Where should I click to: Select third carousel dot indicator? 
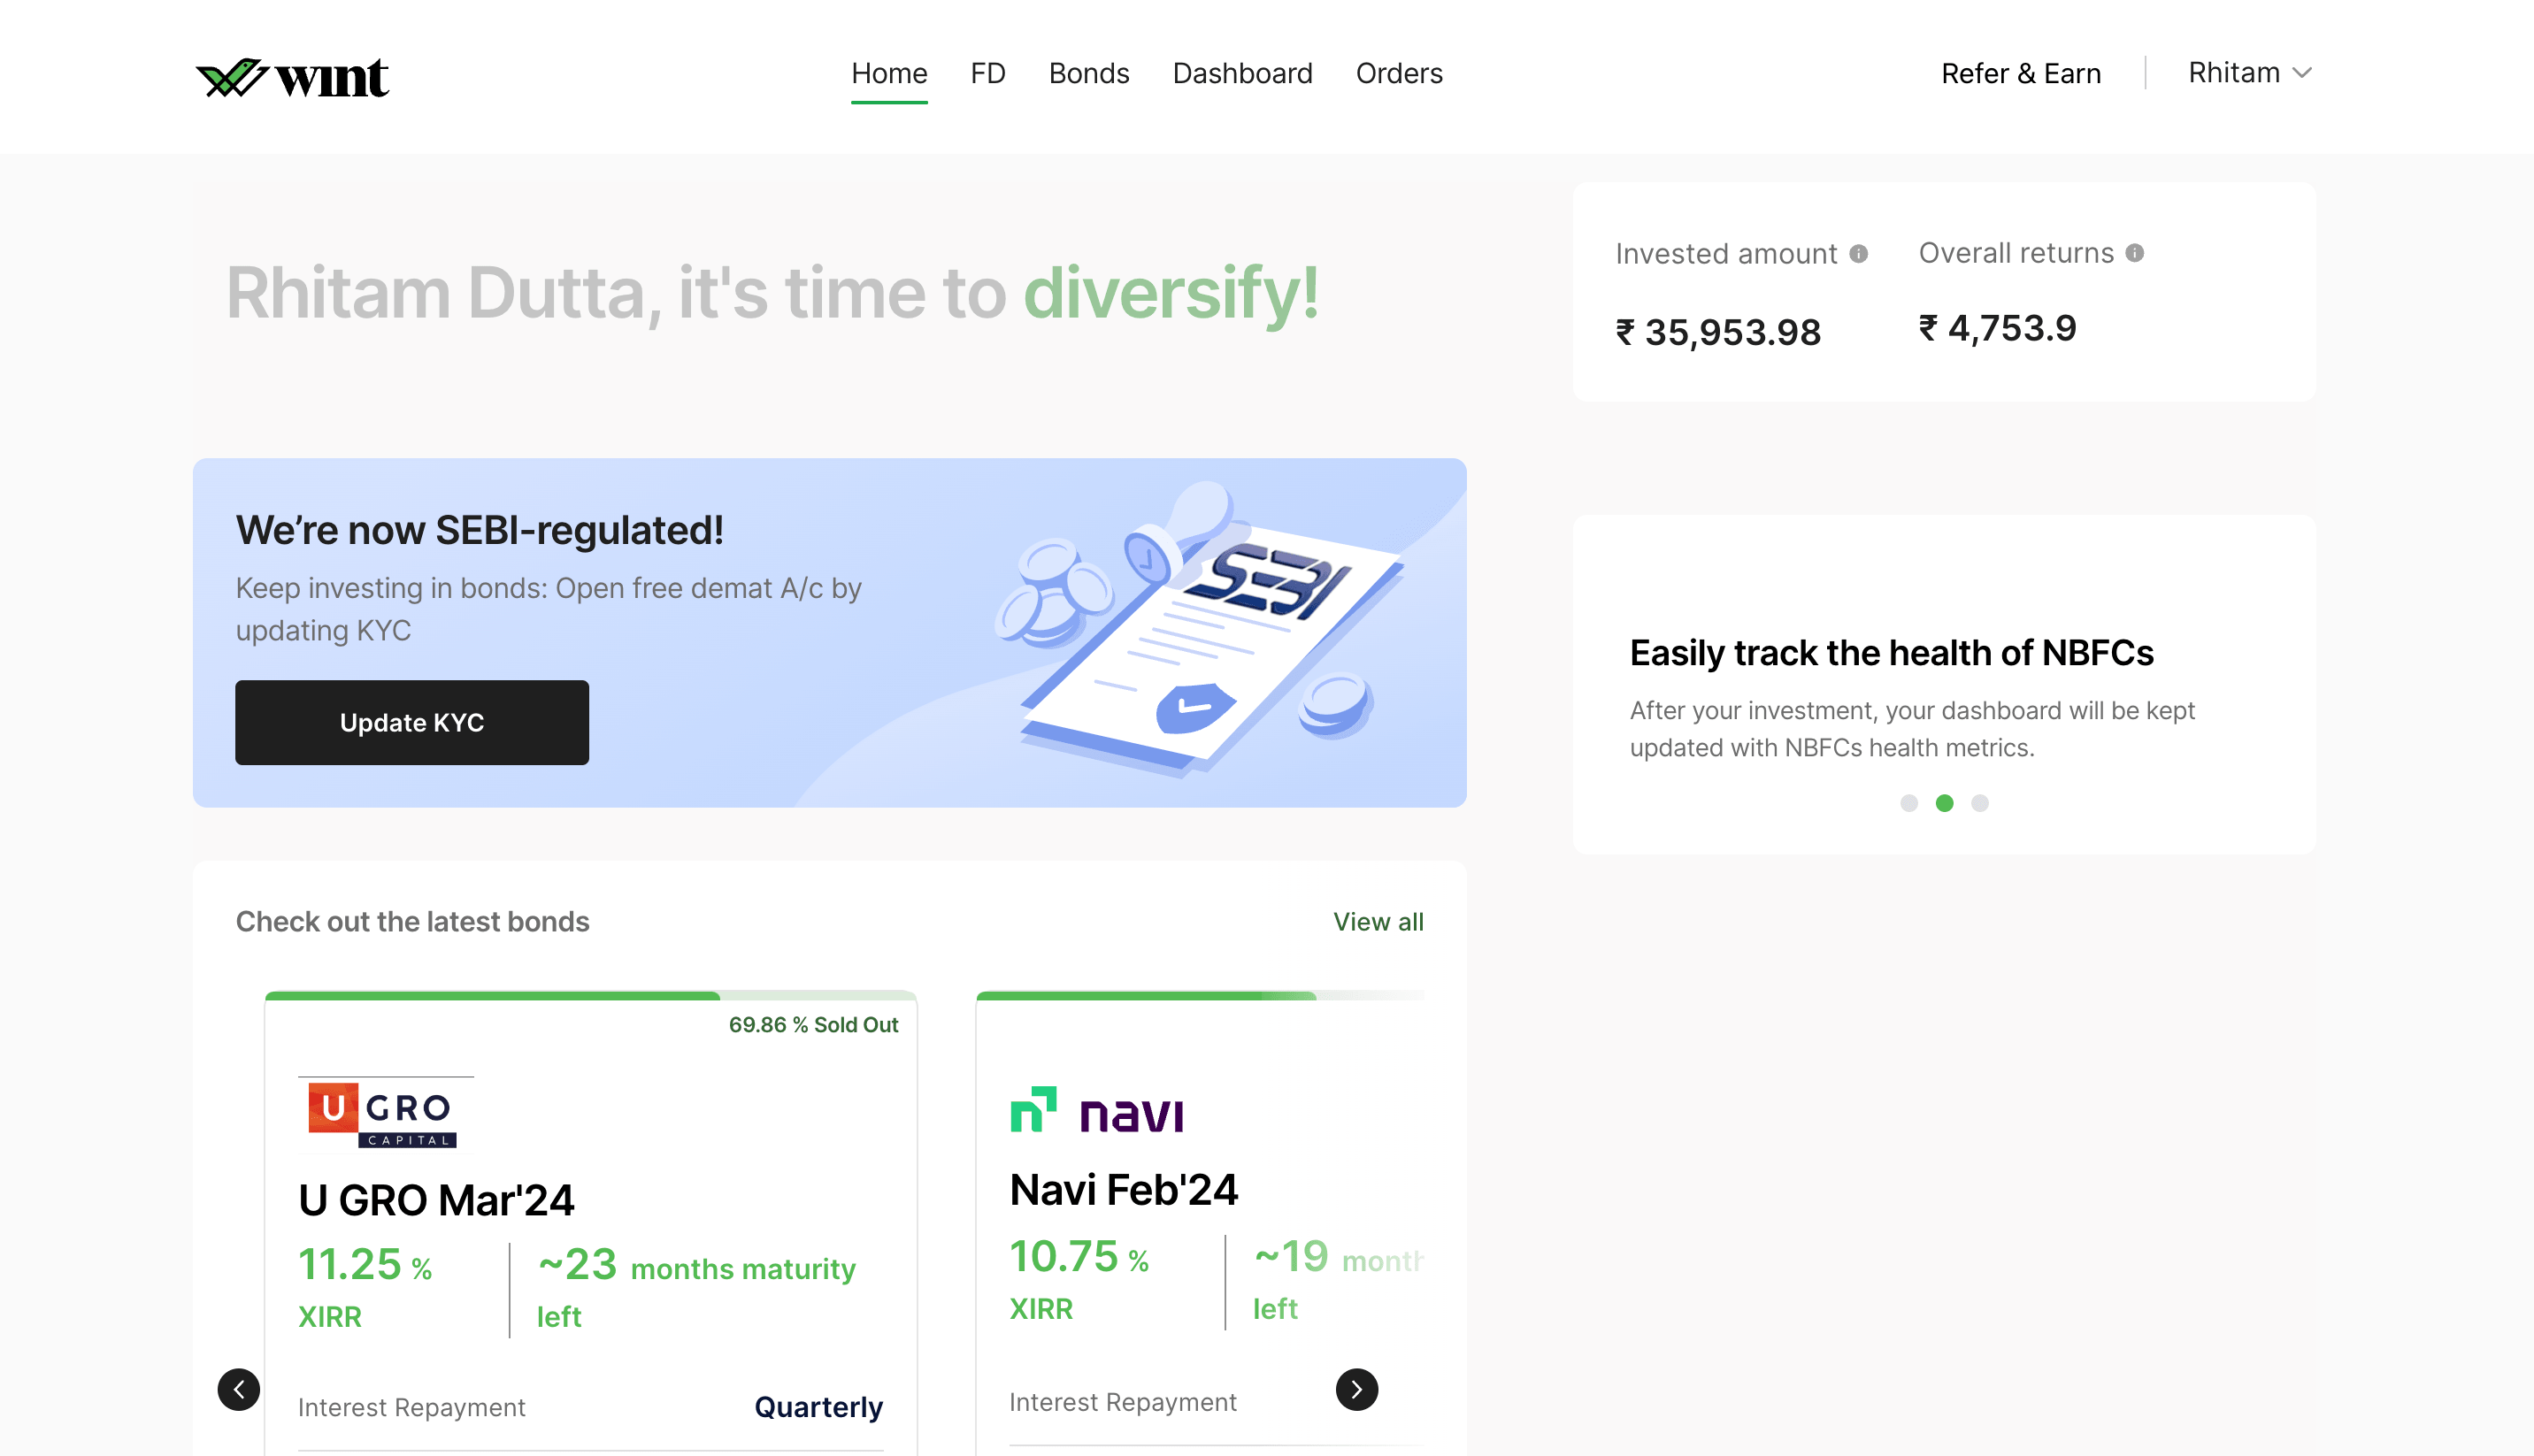(x=1980, y=803)
